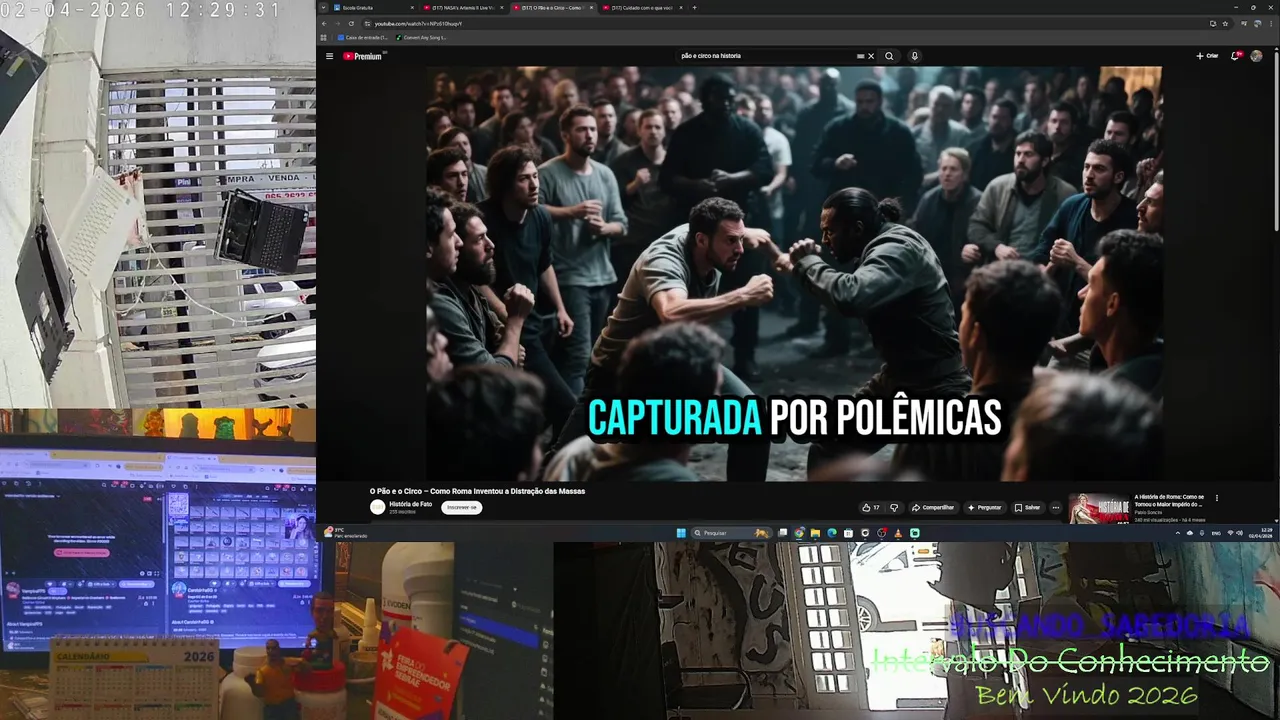Show hidden system tray icons

pos(1178,533)
